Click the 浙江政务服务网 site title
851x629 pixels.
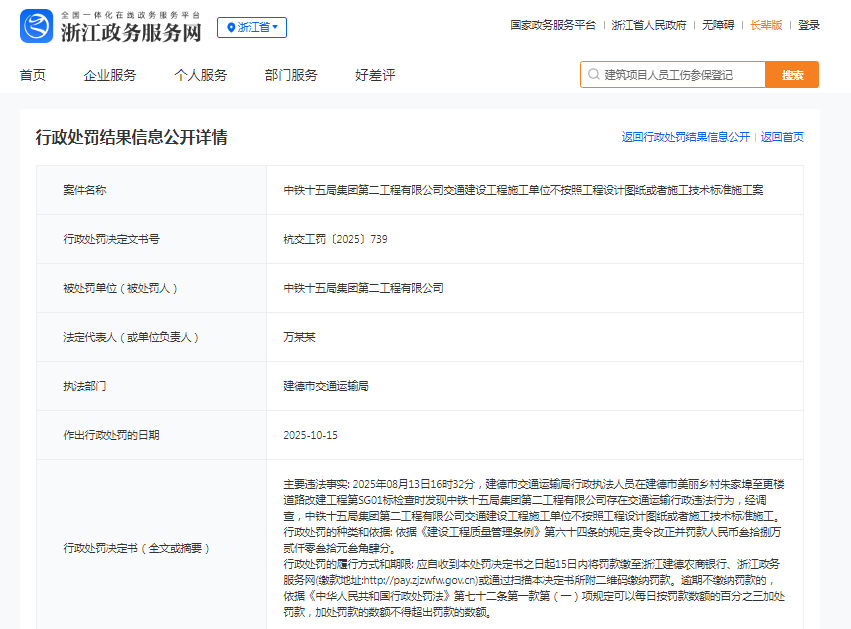click(x=131, y=32)
